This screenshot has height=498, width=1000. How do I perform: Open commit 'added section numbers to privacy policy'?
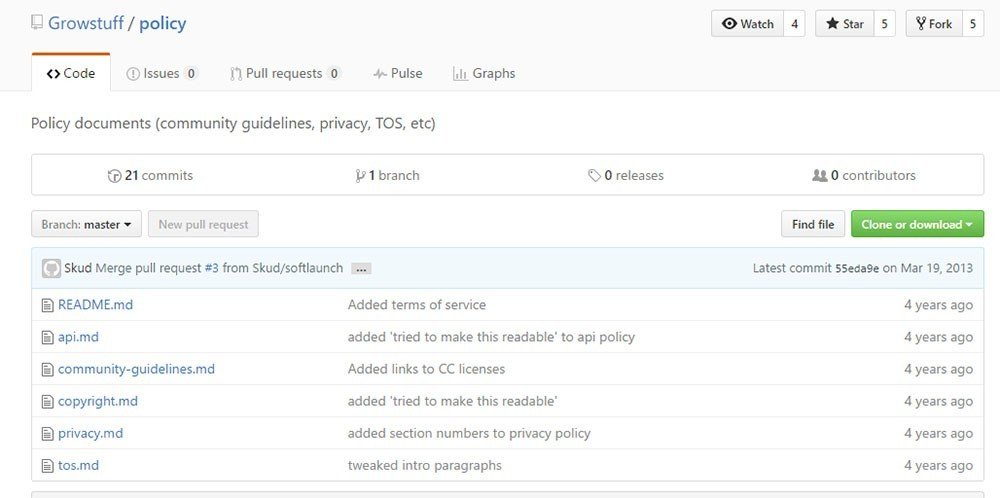469,434
